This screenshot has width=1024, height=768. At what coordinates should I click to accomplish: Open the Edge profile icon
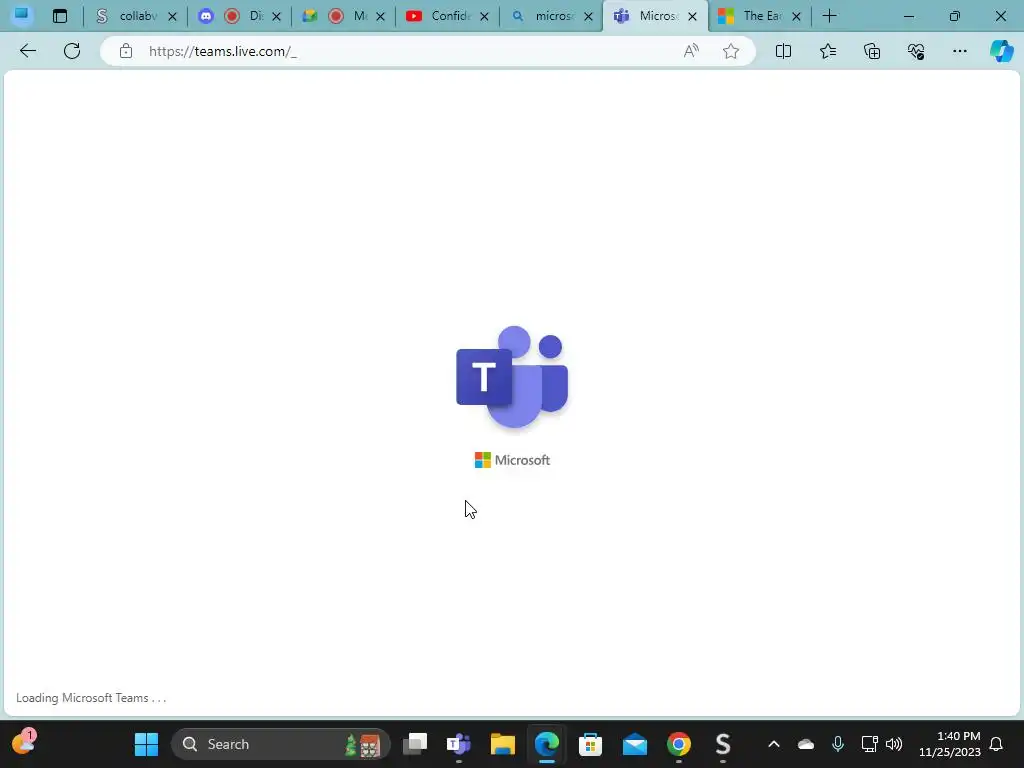22,15
